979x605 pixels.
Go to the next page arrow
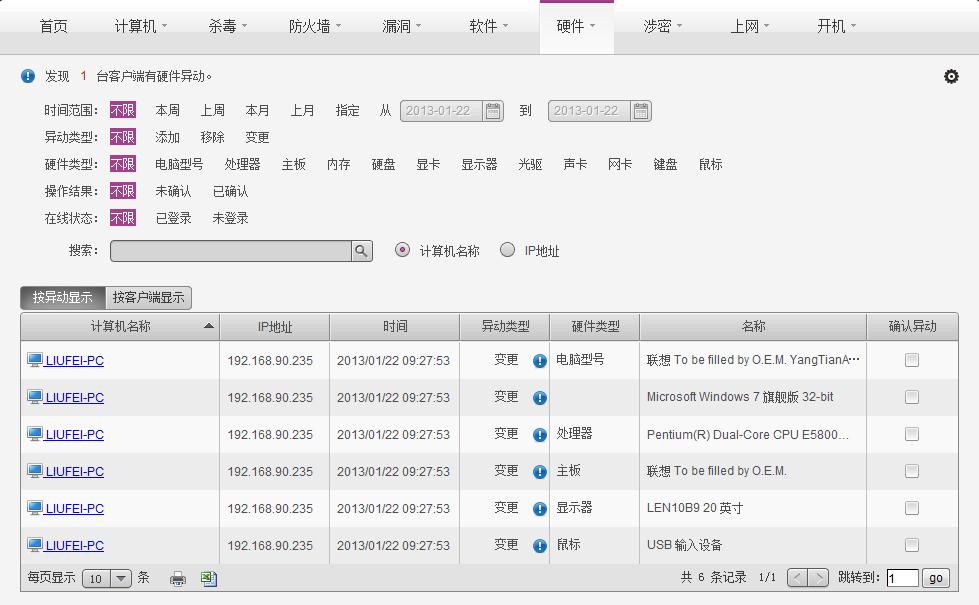tap(819, 578)
